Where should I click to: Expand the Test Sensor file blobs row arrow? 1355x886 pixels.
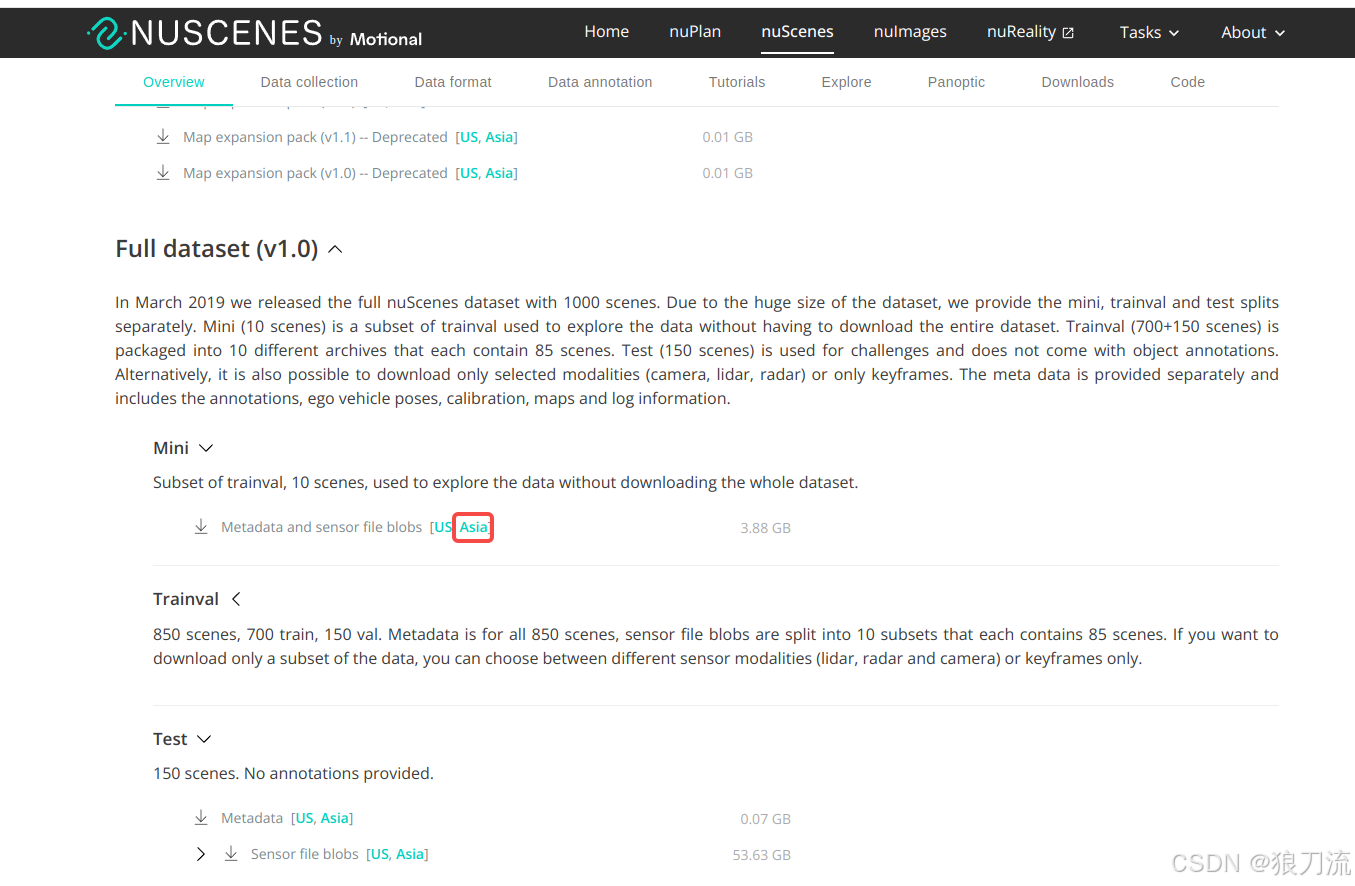pyautogui.click(x=201, y=854)
